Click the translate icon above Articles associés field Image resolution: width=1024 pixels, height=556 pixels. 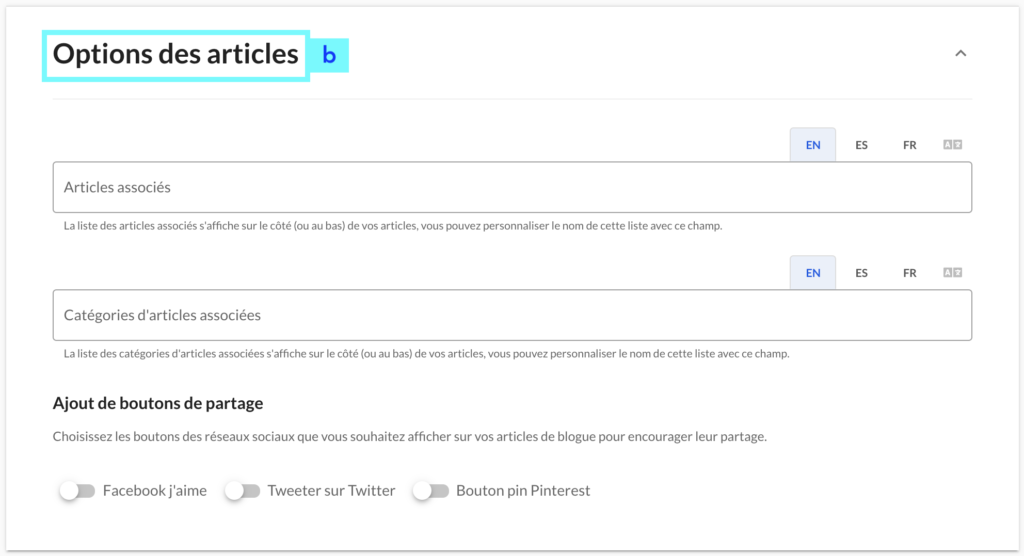point(952,144)
